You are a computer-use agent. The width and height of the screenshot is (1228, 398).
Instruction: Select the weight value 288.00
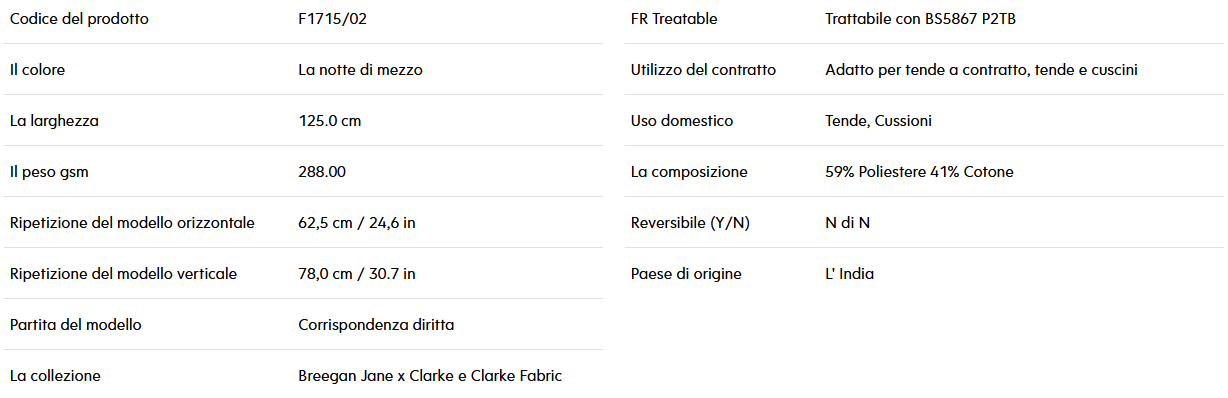[322, 172]
